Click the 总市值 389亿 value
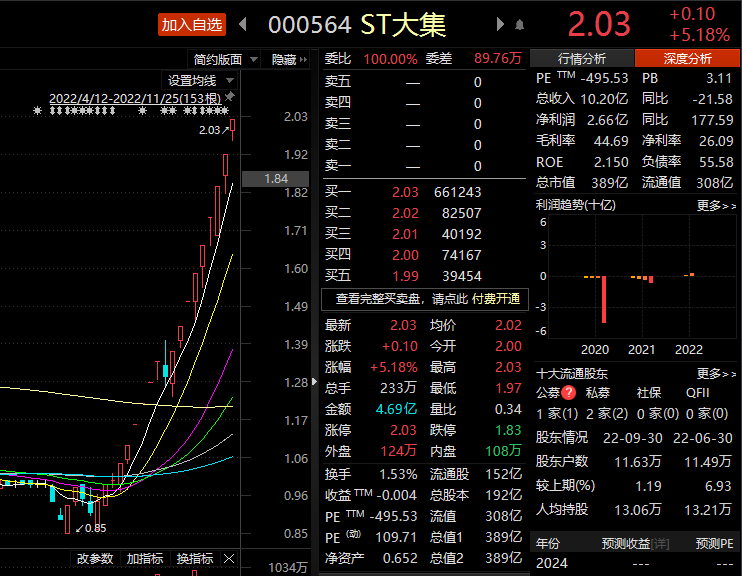The width and height of the screenshot is (742, 576). click(x=610, y=183)
